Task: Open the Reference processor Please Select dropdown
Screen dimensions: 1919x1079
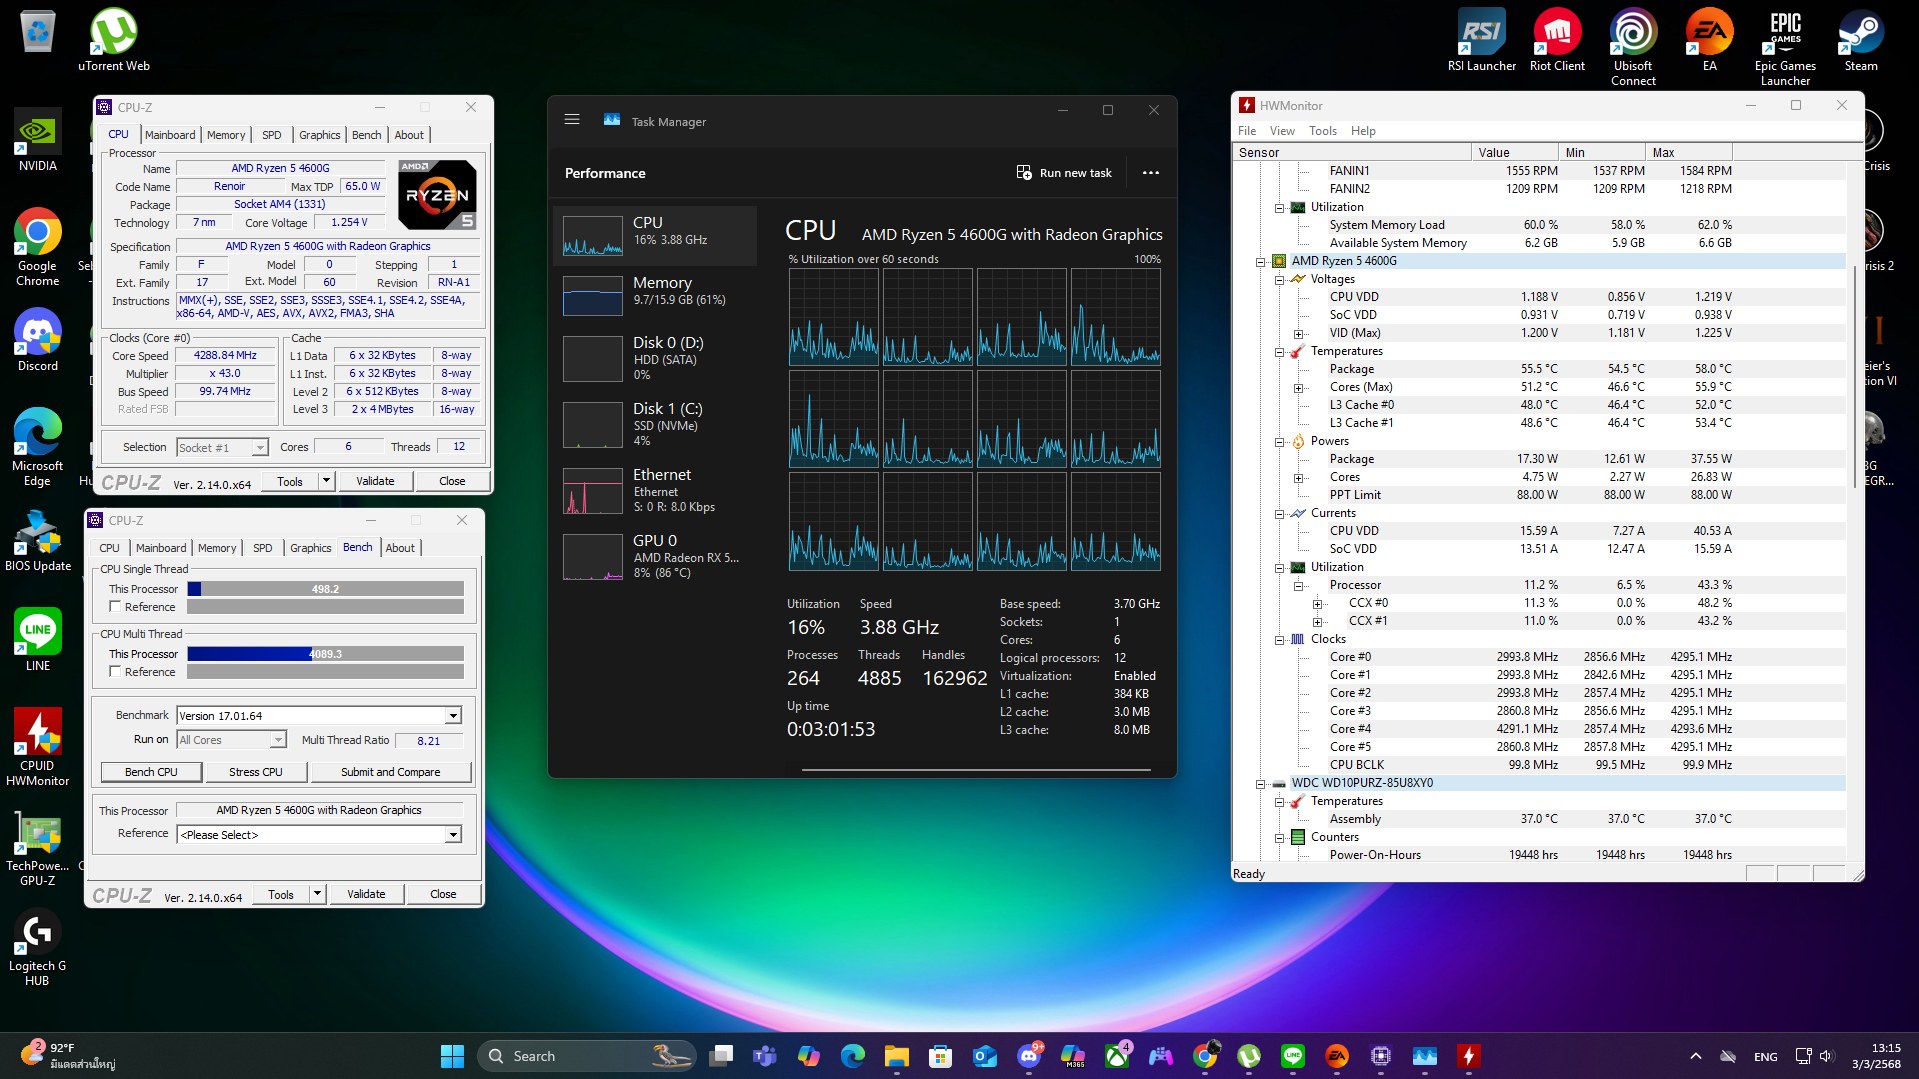Action: (453, 835)
